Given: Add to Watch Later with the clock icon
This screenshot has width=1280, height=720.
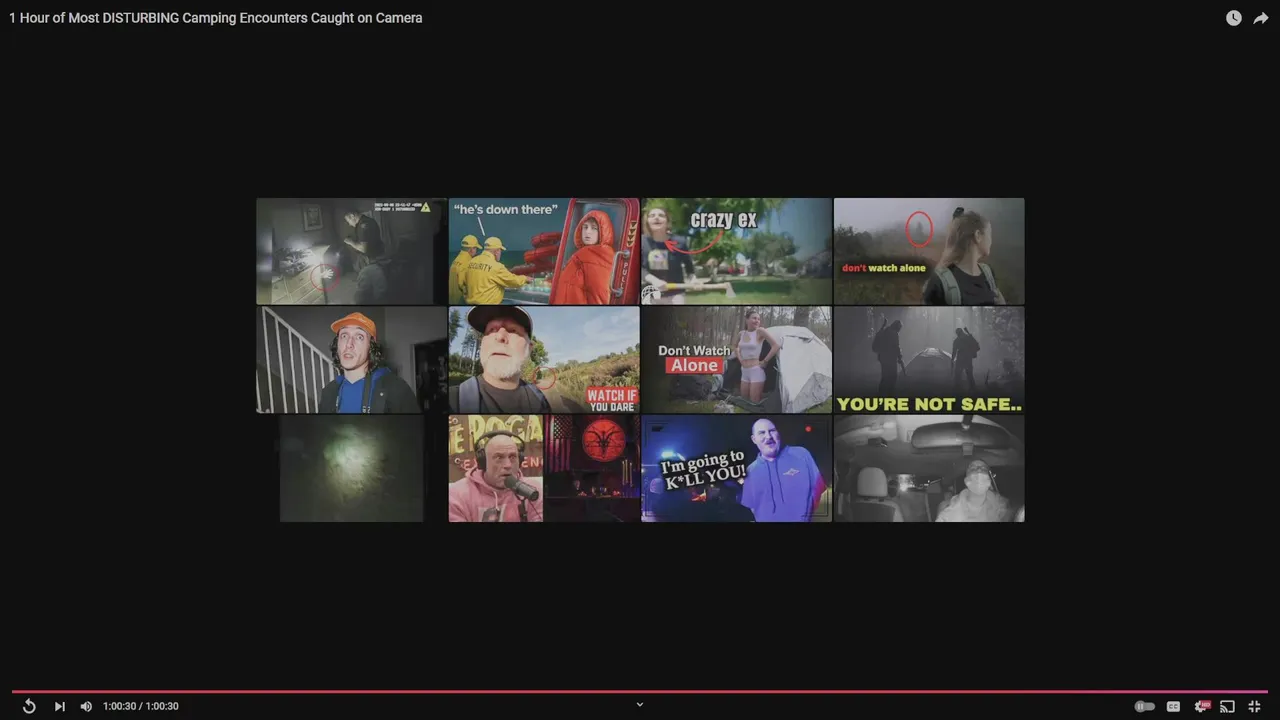Looking at the screenshot, I should click(1234, 18).
